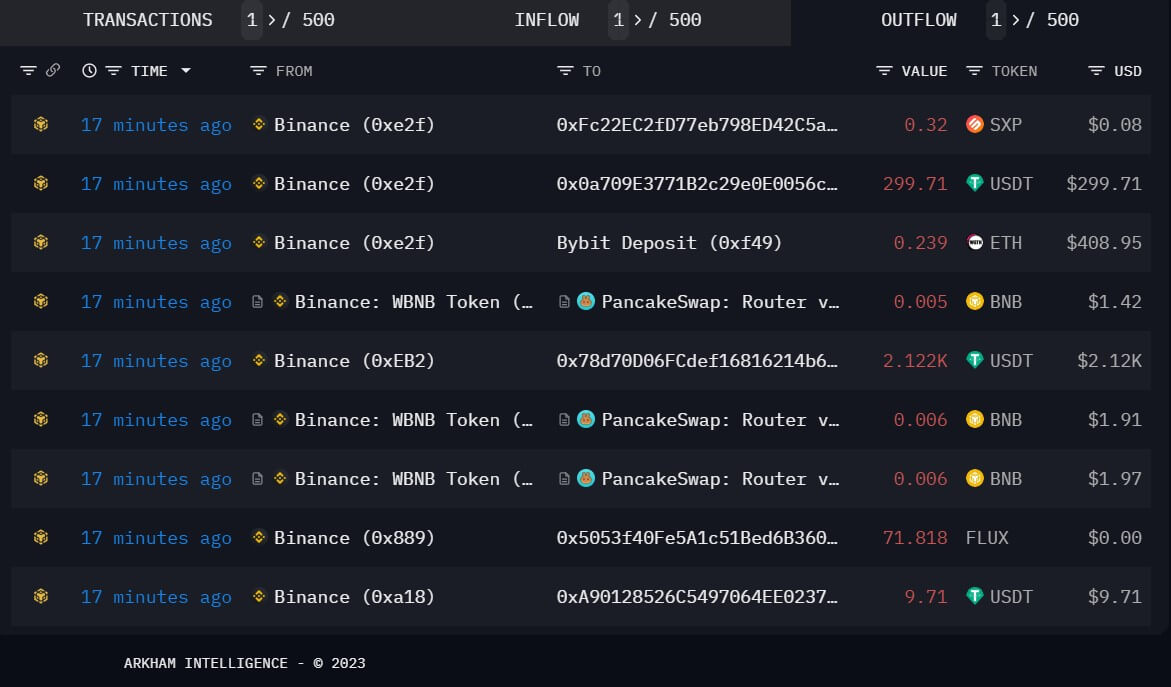1171x687 pixels.
Task: Click the USD column filter icon
Action: pyautogui.click(x=1096, y=71)
